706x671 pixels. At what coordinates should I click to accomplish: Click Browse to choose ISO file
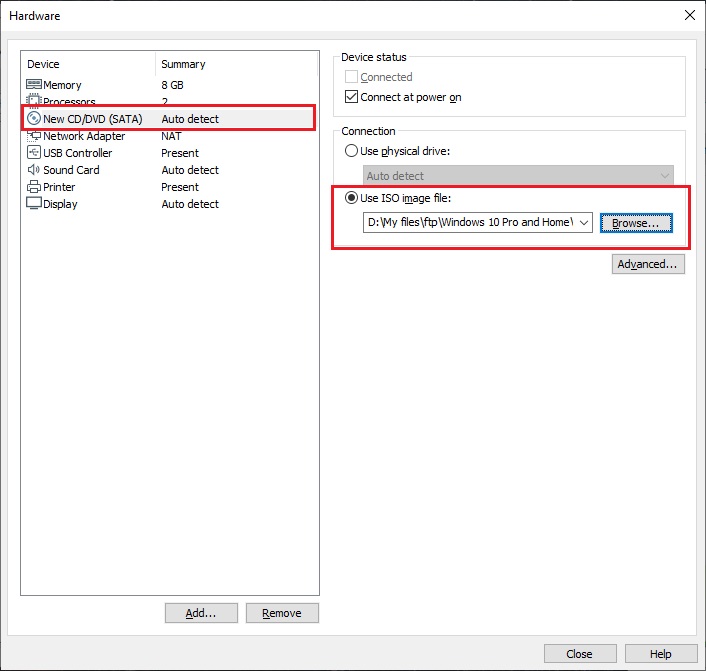(x=636, y=223)
